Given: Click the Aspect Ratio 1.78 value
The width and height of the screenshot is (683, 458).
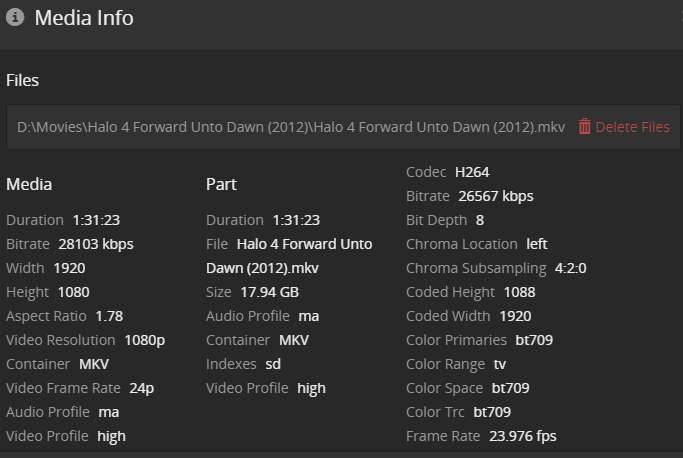Looking at the screenshot, I should tap(109, 316).
